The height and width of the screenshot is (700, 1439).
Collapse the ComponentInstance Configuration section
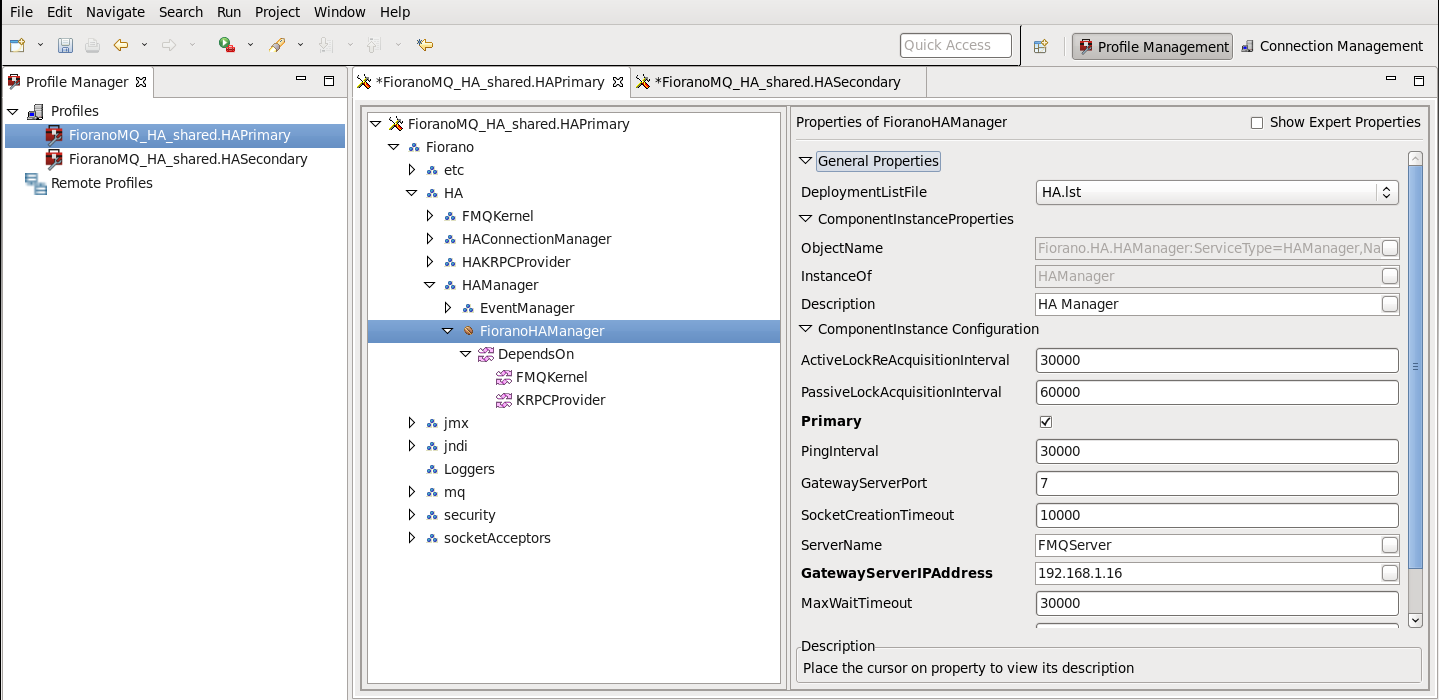click(807, 329)
